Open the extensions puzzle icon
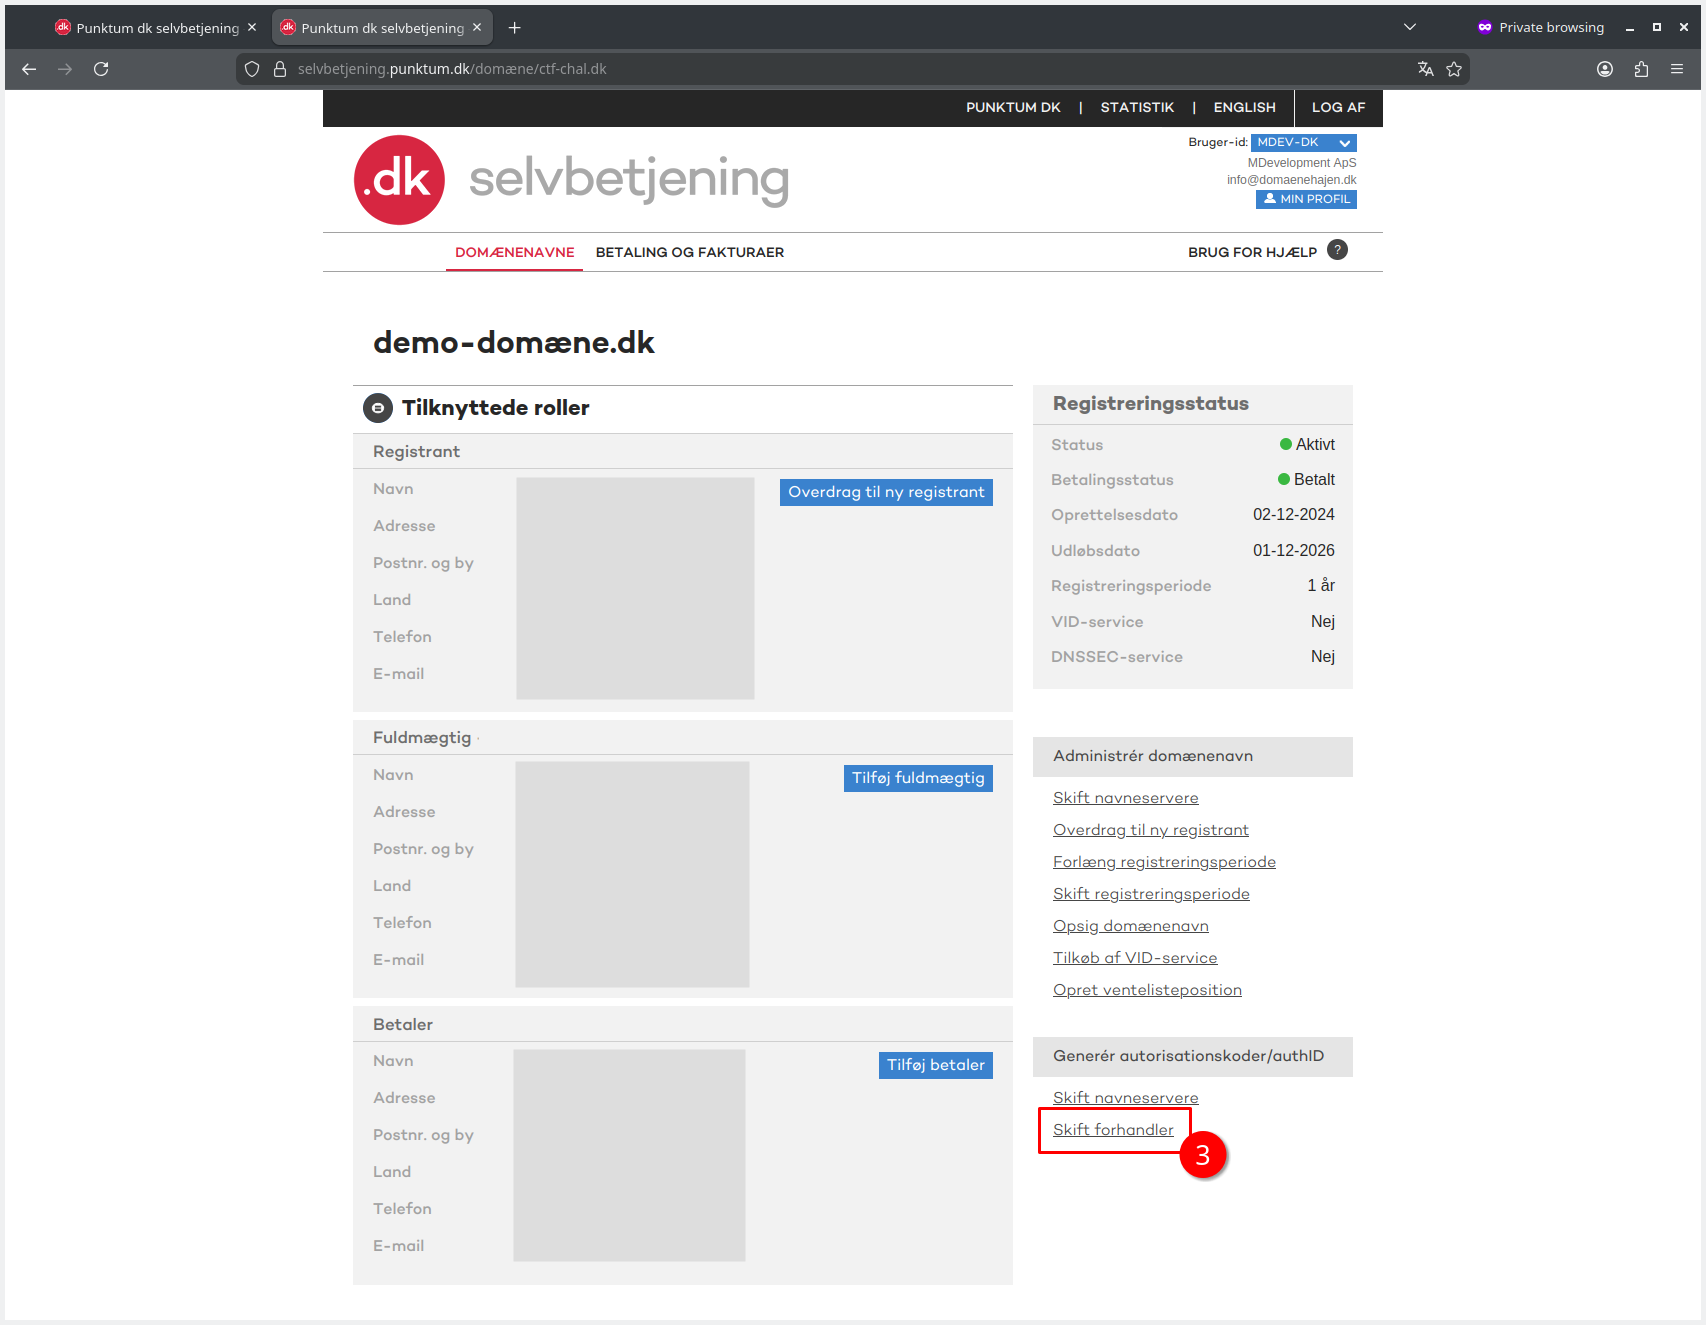Screen dimensions: 1706x1325 click(1641, 69)
